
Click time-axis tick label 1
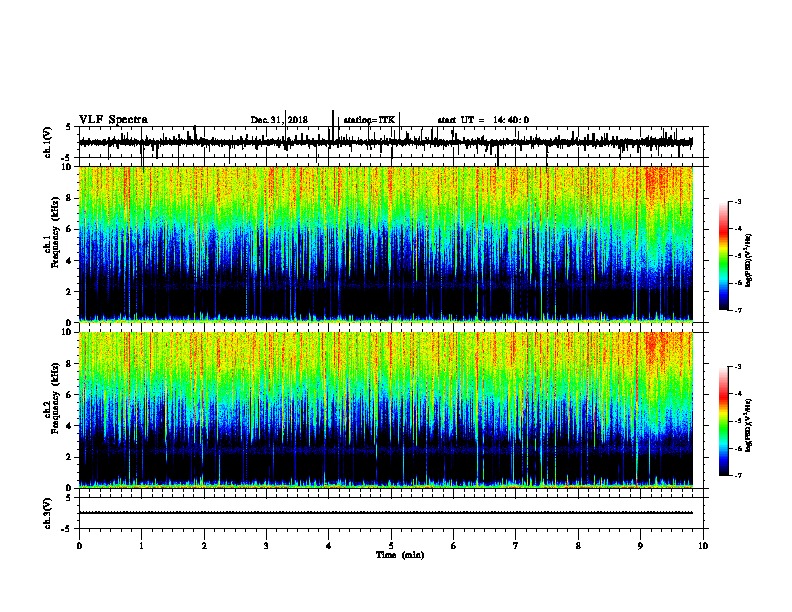click(141, 546)
